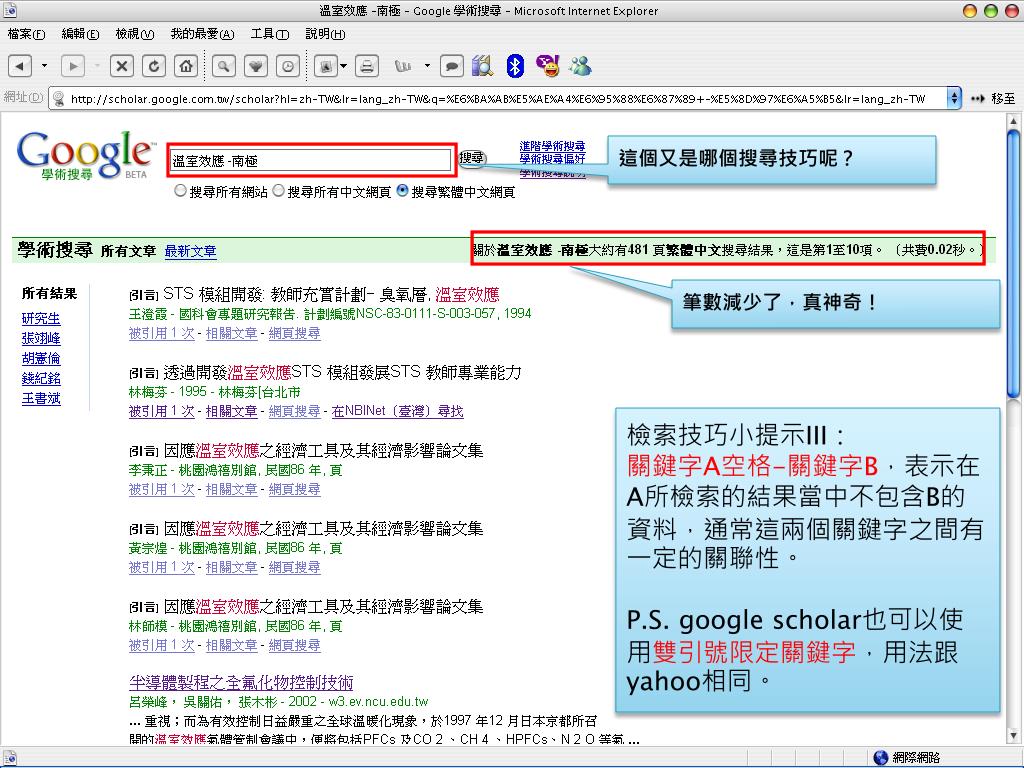Filter by author 錢紀銘 link
The height and width of the screenshot is (768, 1024).
tap(40, 379)
